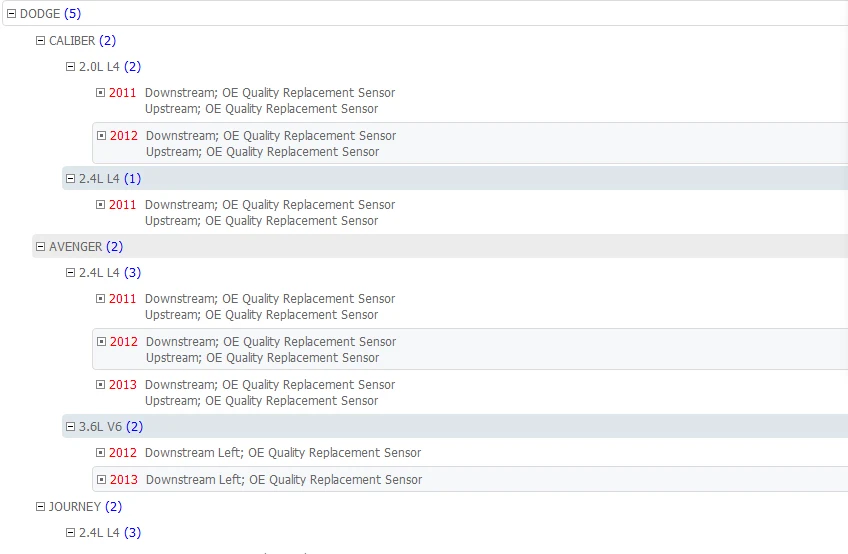This screenshot has width=848, height=554.
Task: Select 2011 Caliber 2.0L Upstream sensor text
Action: (261, 109)
